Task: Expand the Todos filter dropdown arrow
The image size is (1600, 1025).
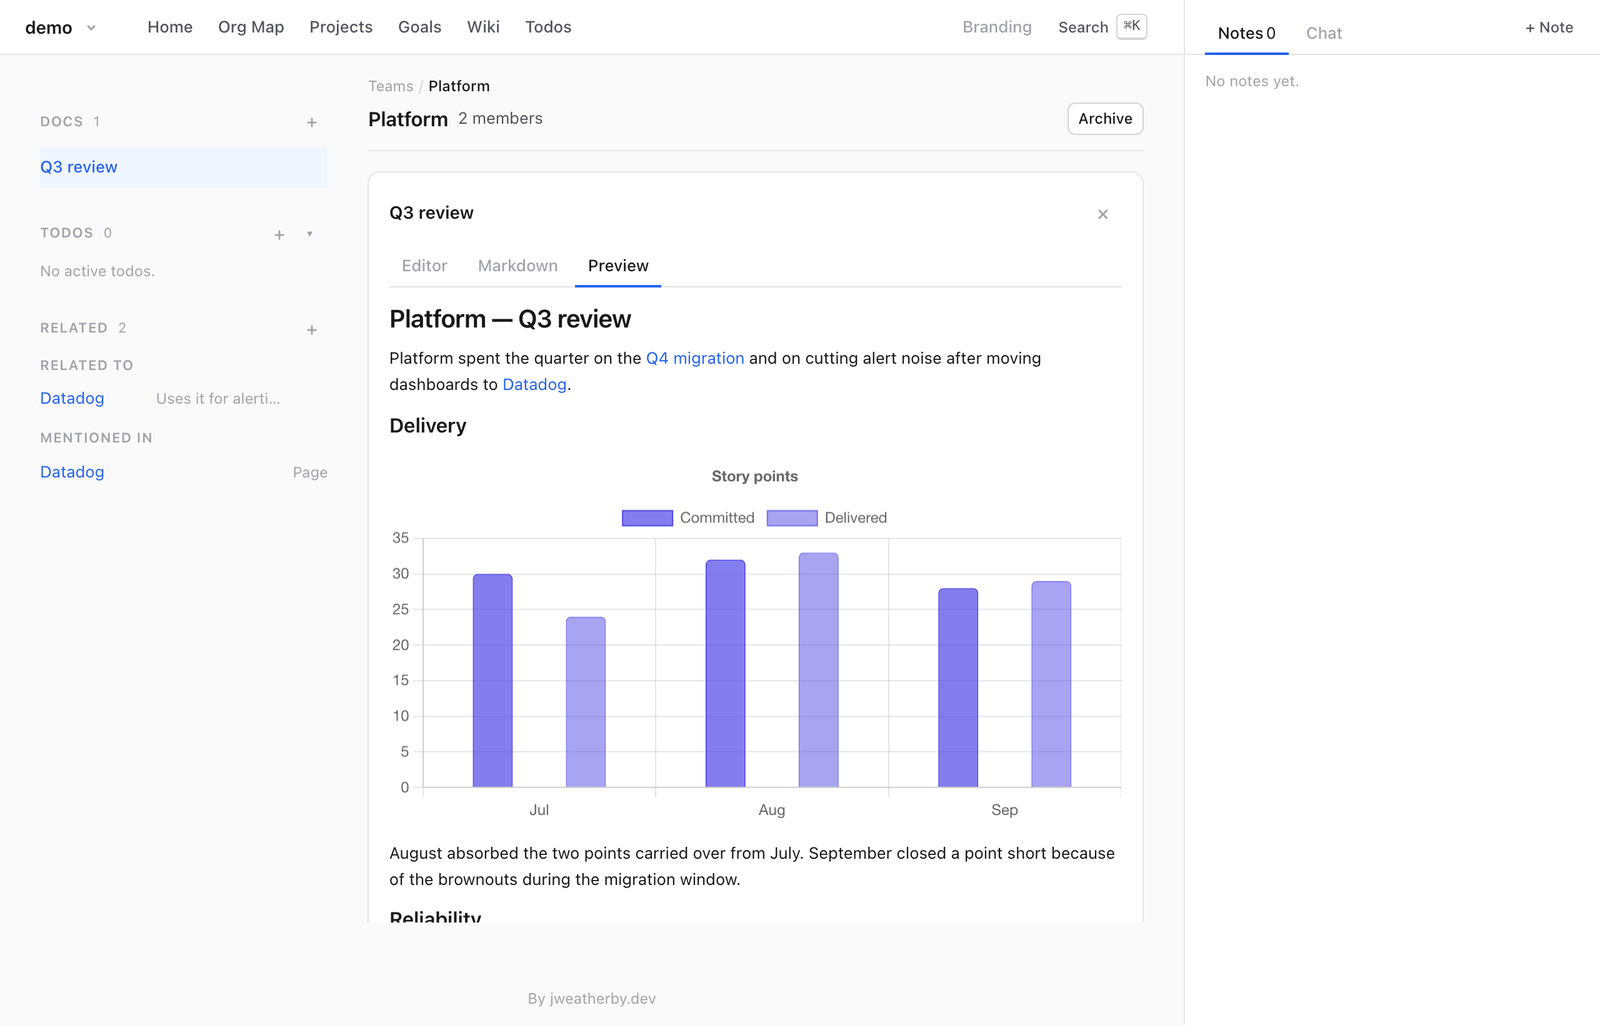Action: pyautogui.click(x=310, y=234)
